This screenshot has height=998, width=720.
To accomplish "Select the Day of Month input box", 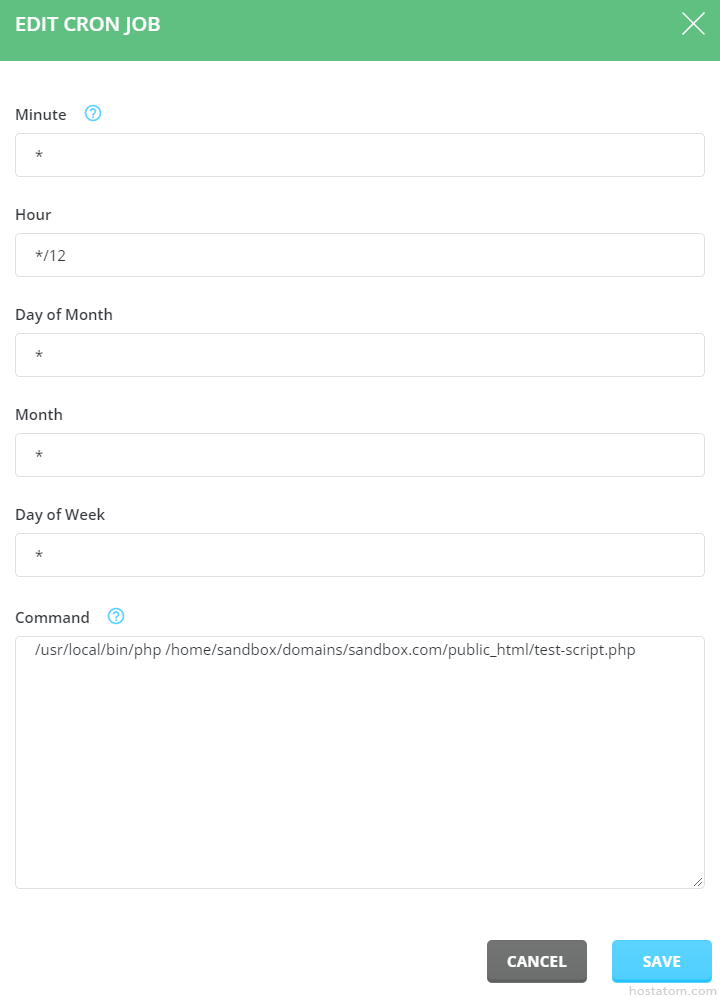I will [360, 355].
